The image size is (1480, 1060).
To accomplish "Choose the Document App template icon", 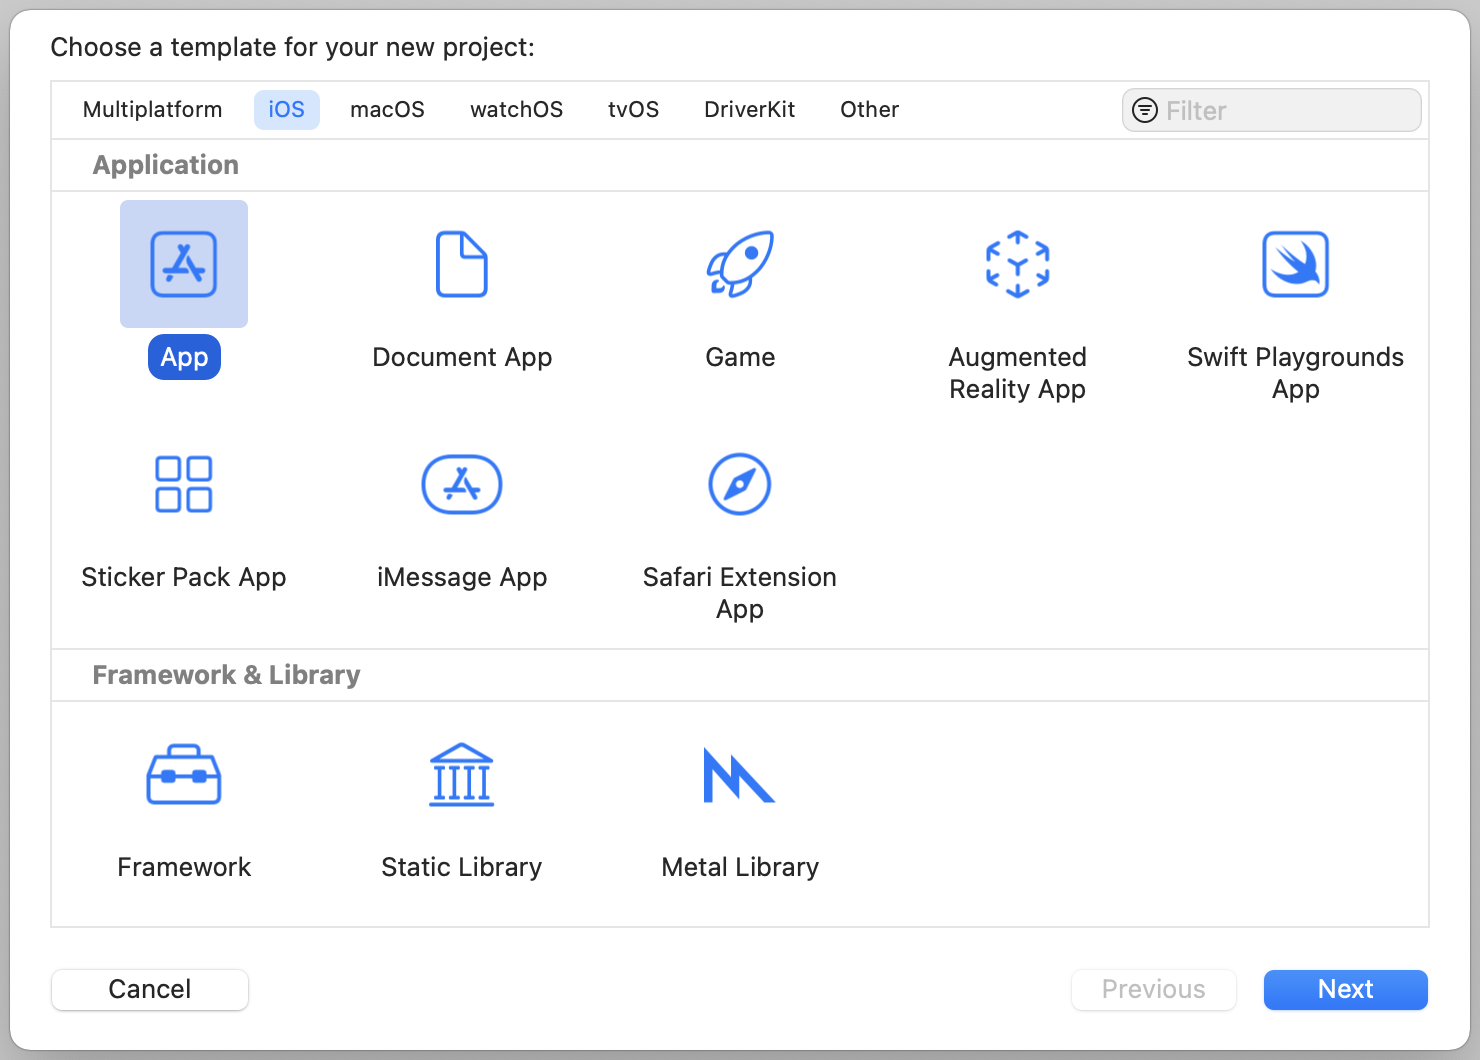I will tap(461, 265).
